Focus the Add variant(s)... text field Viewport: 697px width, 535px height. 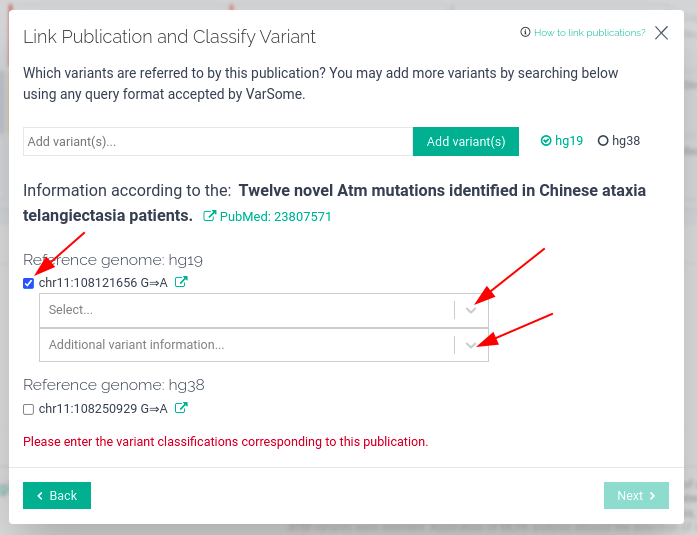(218, 141)
